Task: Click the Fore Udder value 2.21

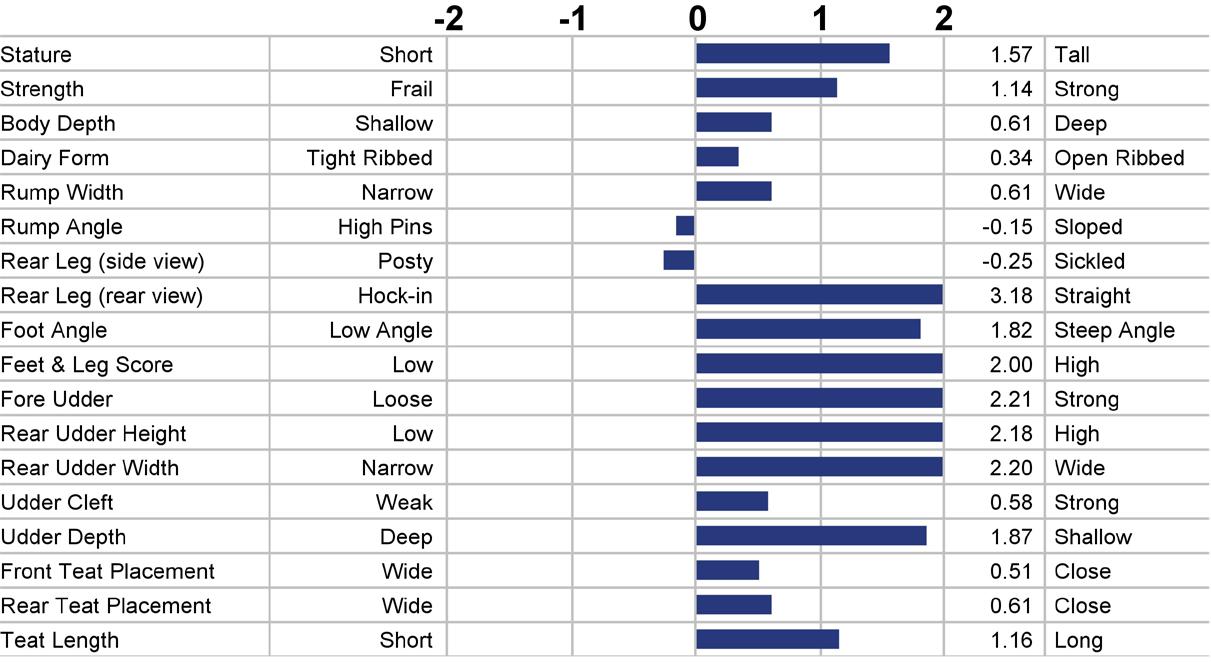Action: click(1011, 399)
